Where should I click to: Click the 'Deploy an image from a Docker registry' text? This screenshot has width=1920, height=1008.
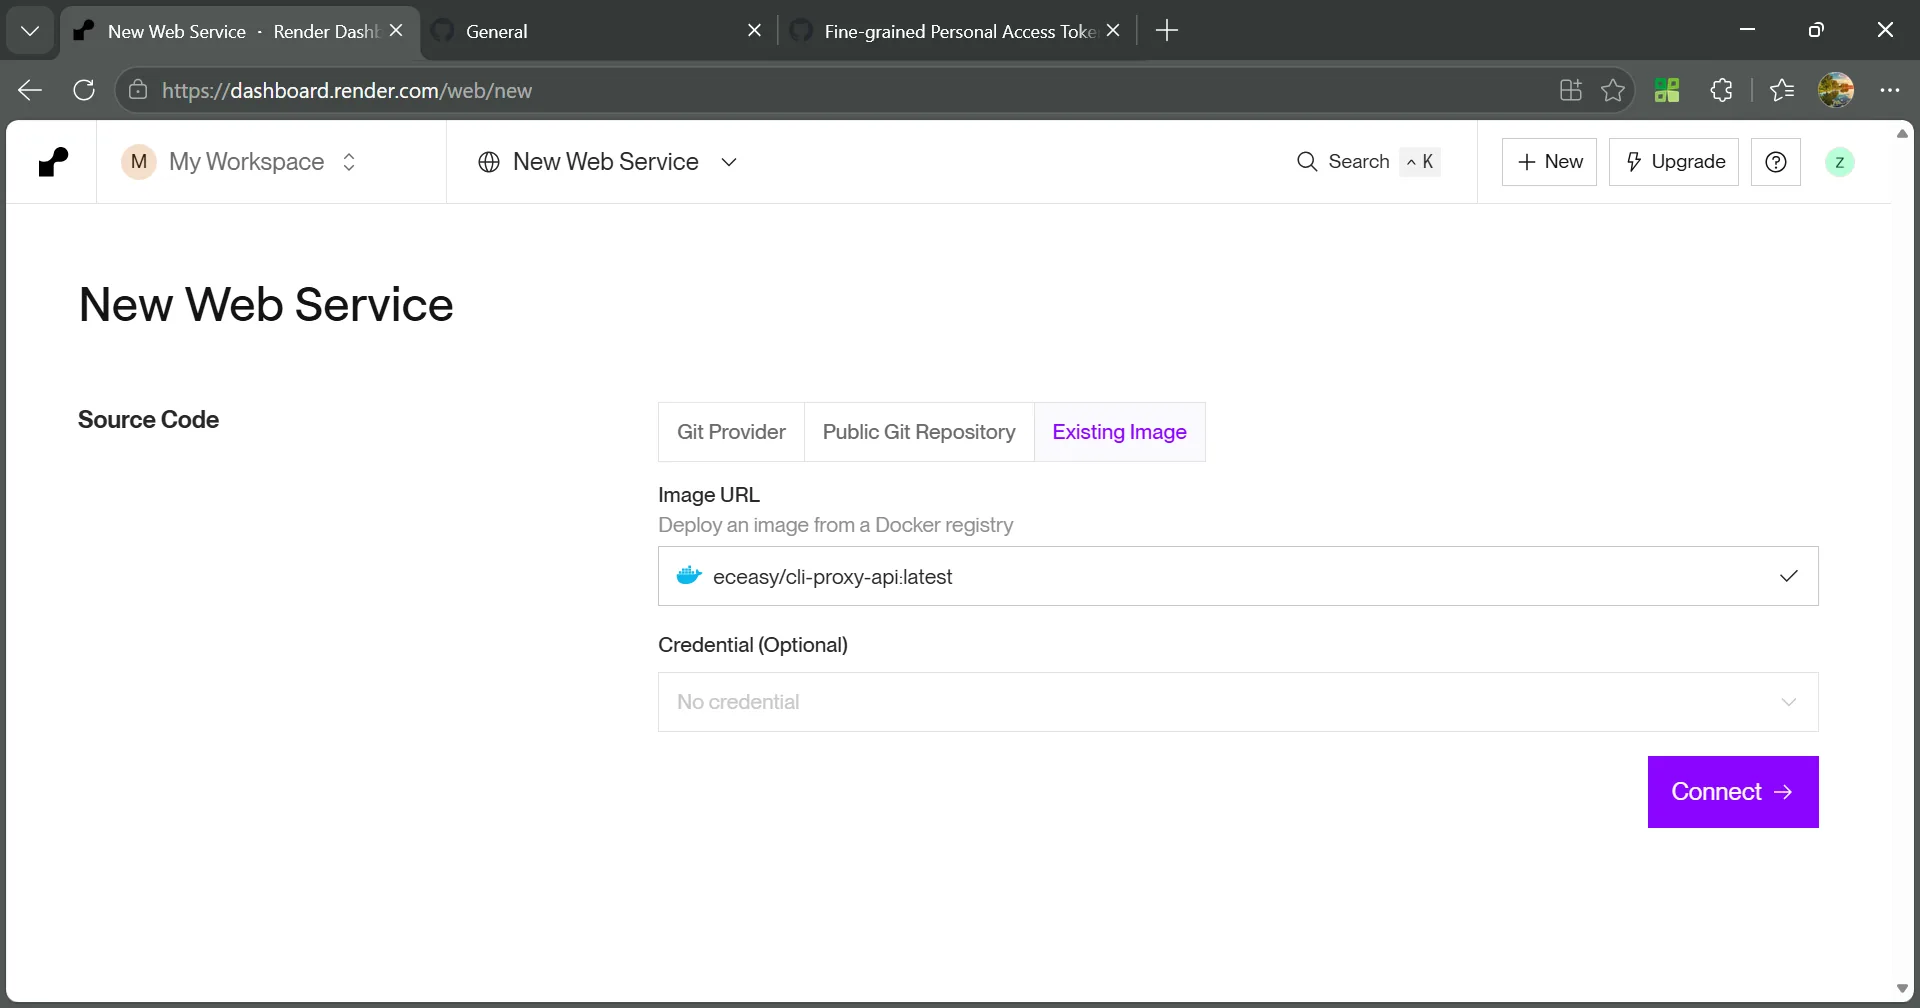835,525
